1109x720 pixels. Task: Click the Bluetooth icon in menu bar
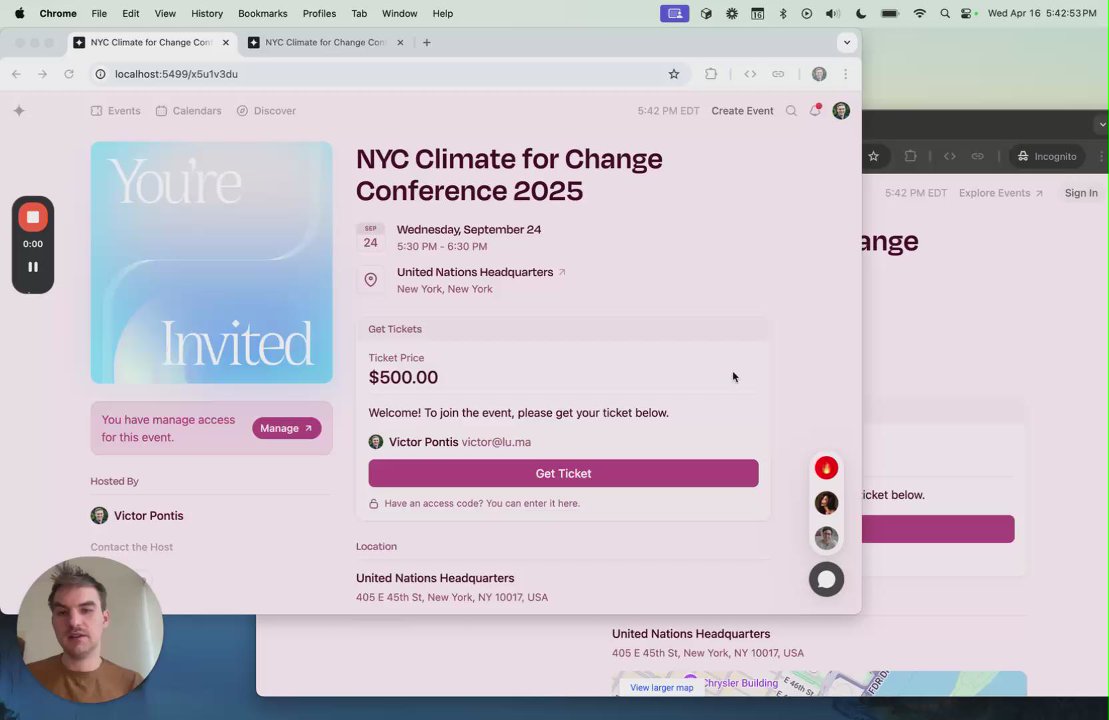(x=782, y=13)
